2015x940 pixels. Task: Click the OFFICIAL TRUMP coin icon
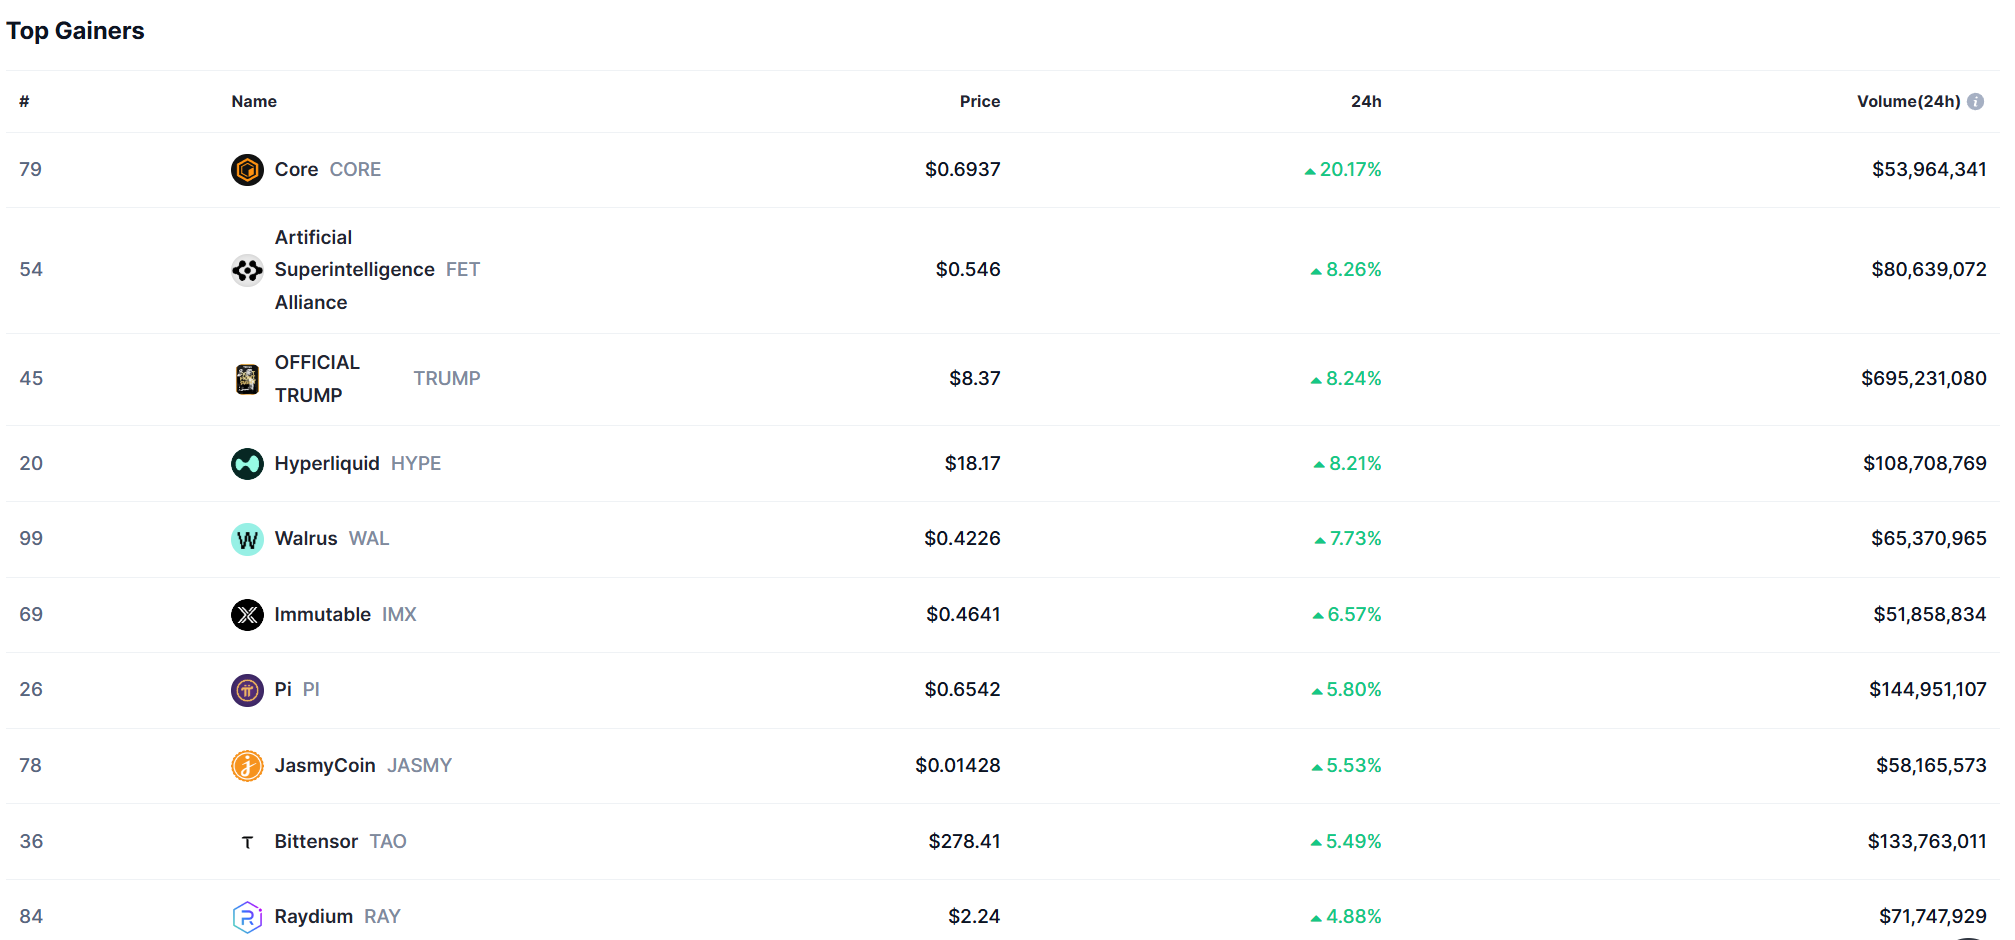click(x=247, y=379)
